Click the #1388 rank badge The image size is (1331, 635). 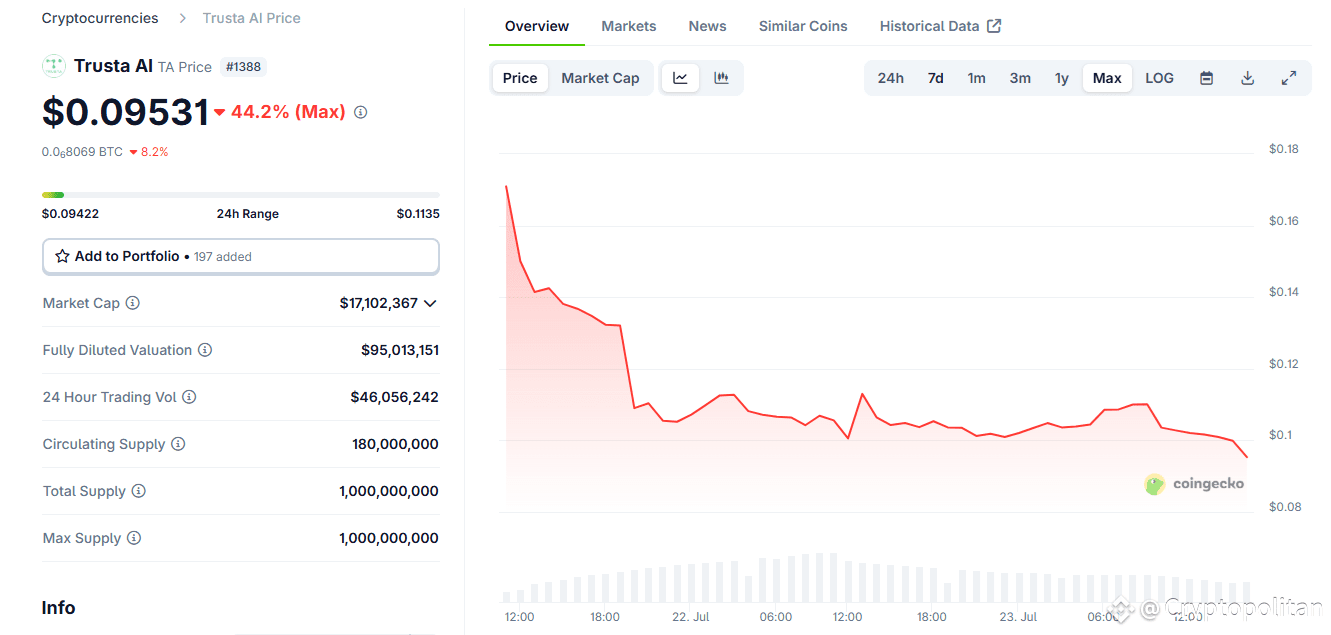click(x=243, y=67)
